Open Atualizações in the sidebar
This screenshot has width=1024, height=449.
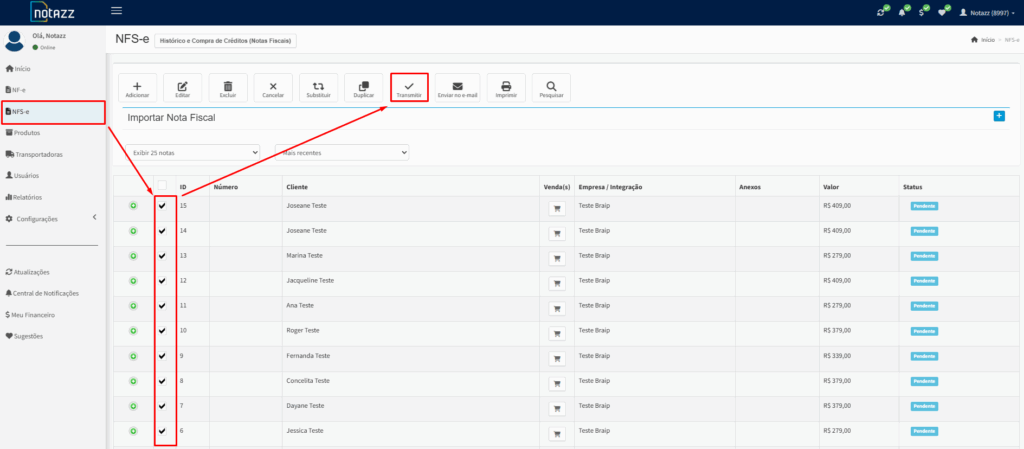(x=27, y=272)
